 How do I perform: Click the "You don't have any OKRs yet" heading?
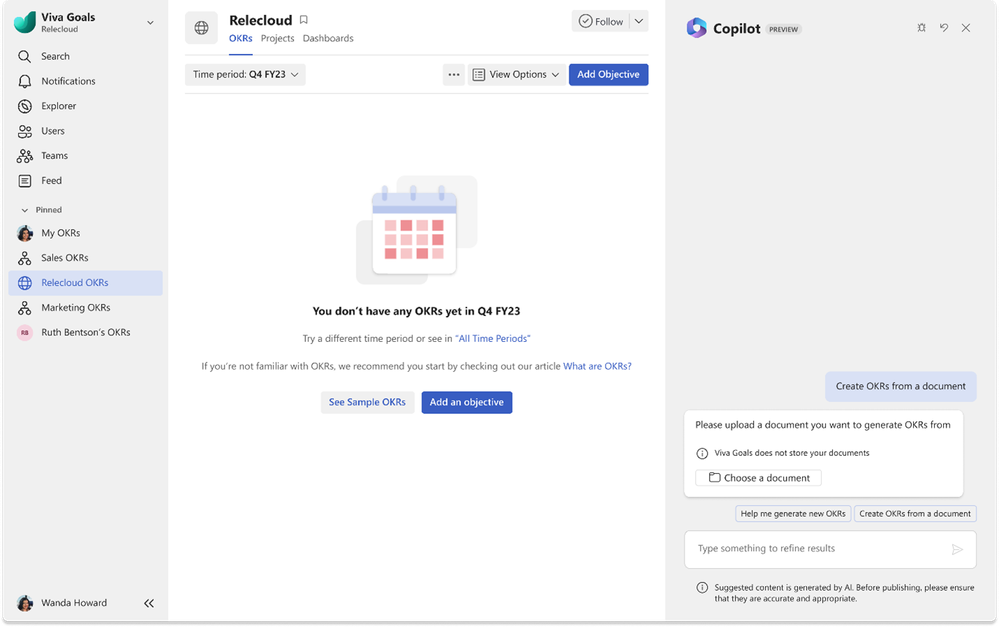tap(416, 311)
